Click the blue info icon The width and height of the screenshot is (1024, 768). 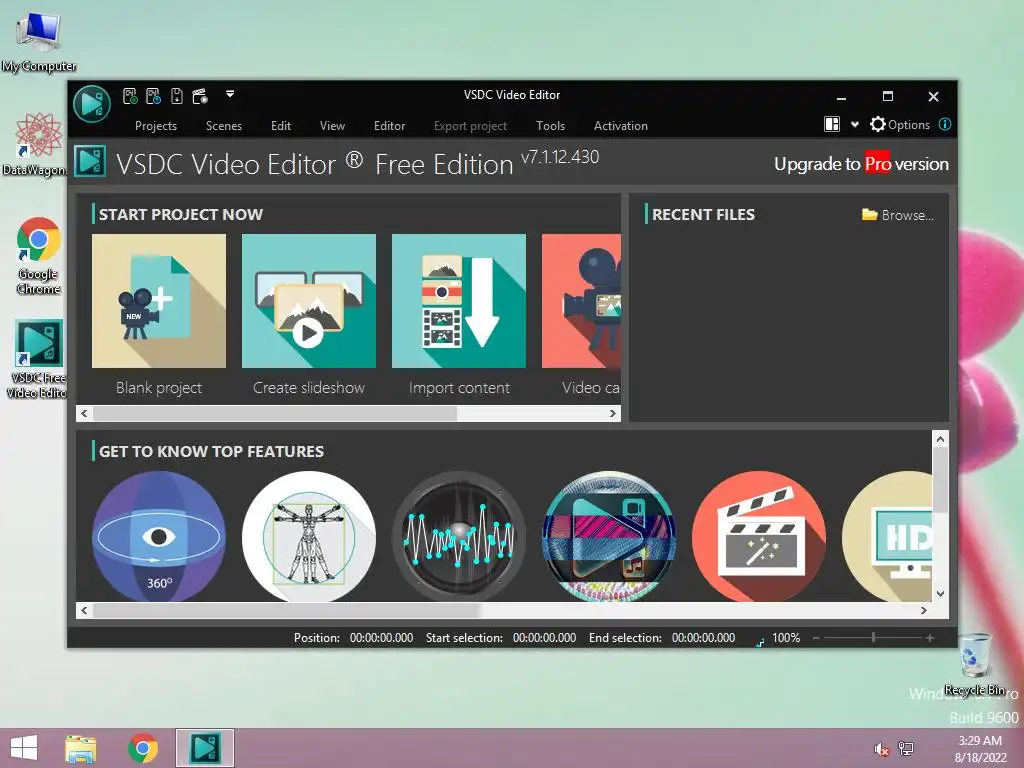944,124
